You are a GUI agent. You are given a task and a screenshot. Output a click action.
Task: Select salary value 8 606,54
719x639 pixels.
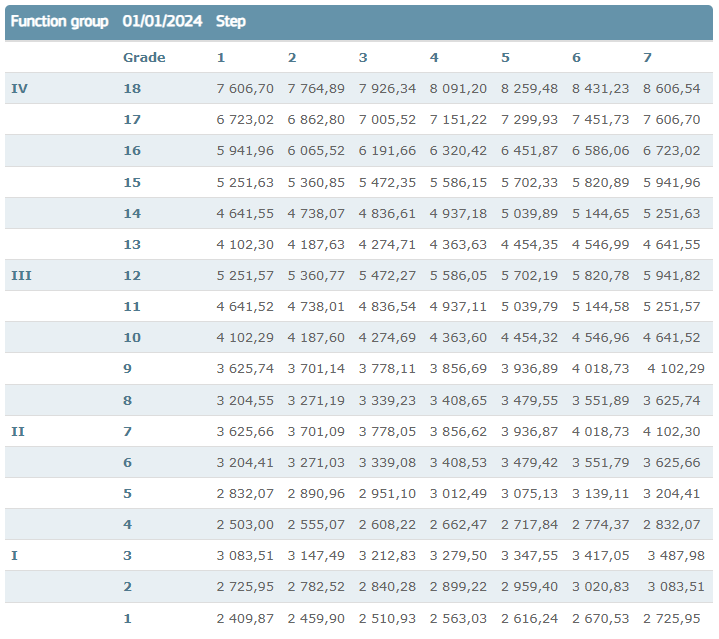pyautogui.click(x=672, y=89)
